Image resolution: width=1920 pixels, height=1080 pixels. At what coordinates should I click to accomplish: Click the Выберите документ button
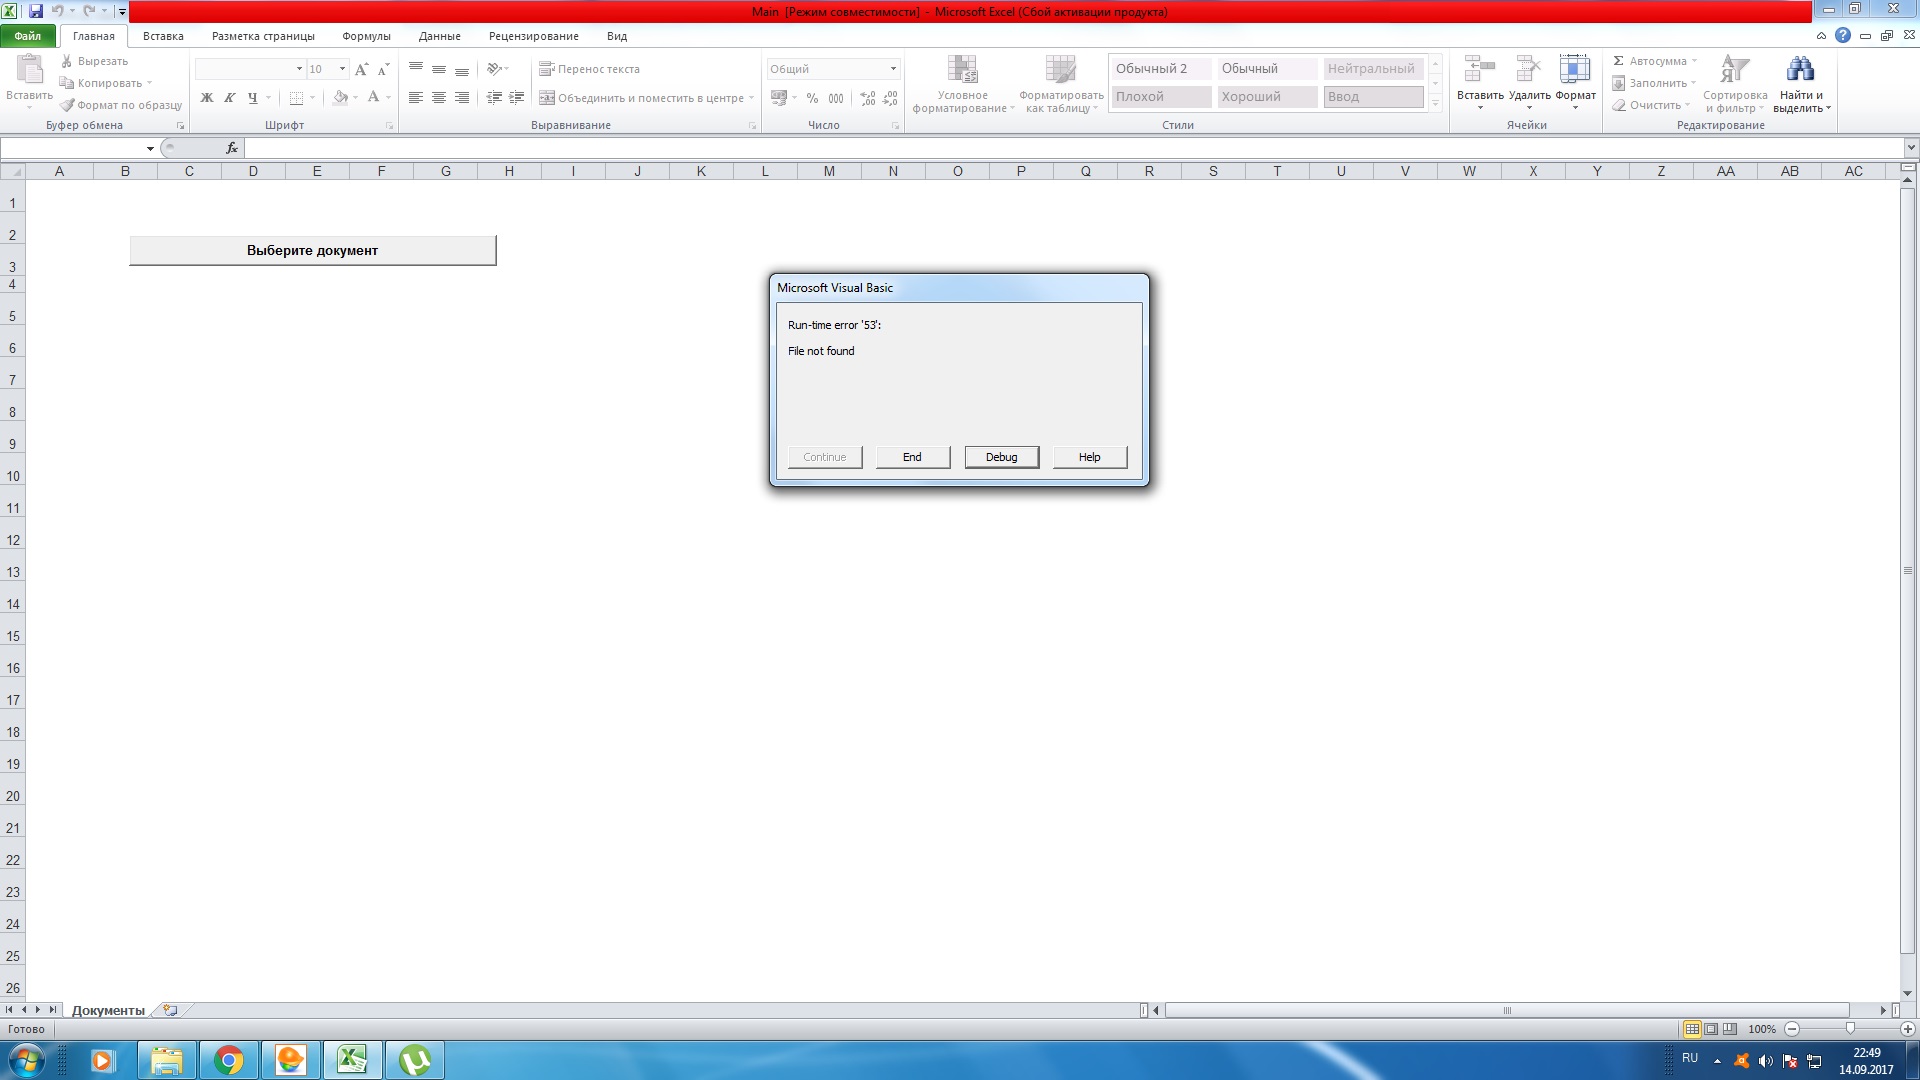click(312, 250)
